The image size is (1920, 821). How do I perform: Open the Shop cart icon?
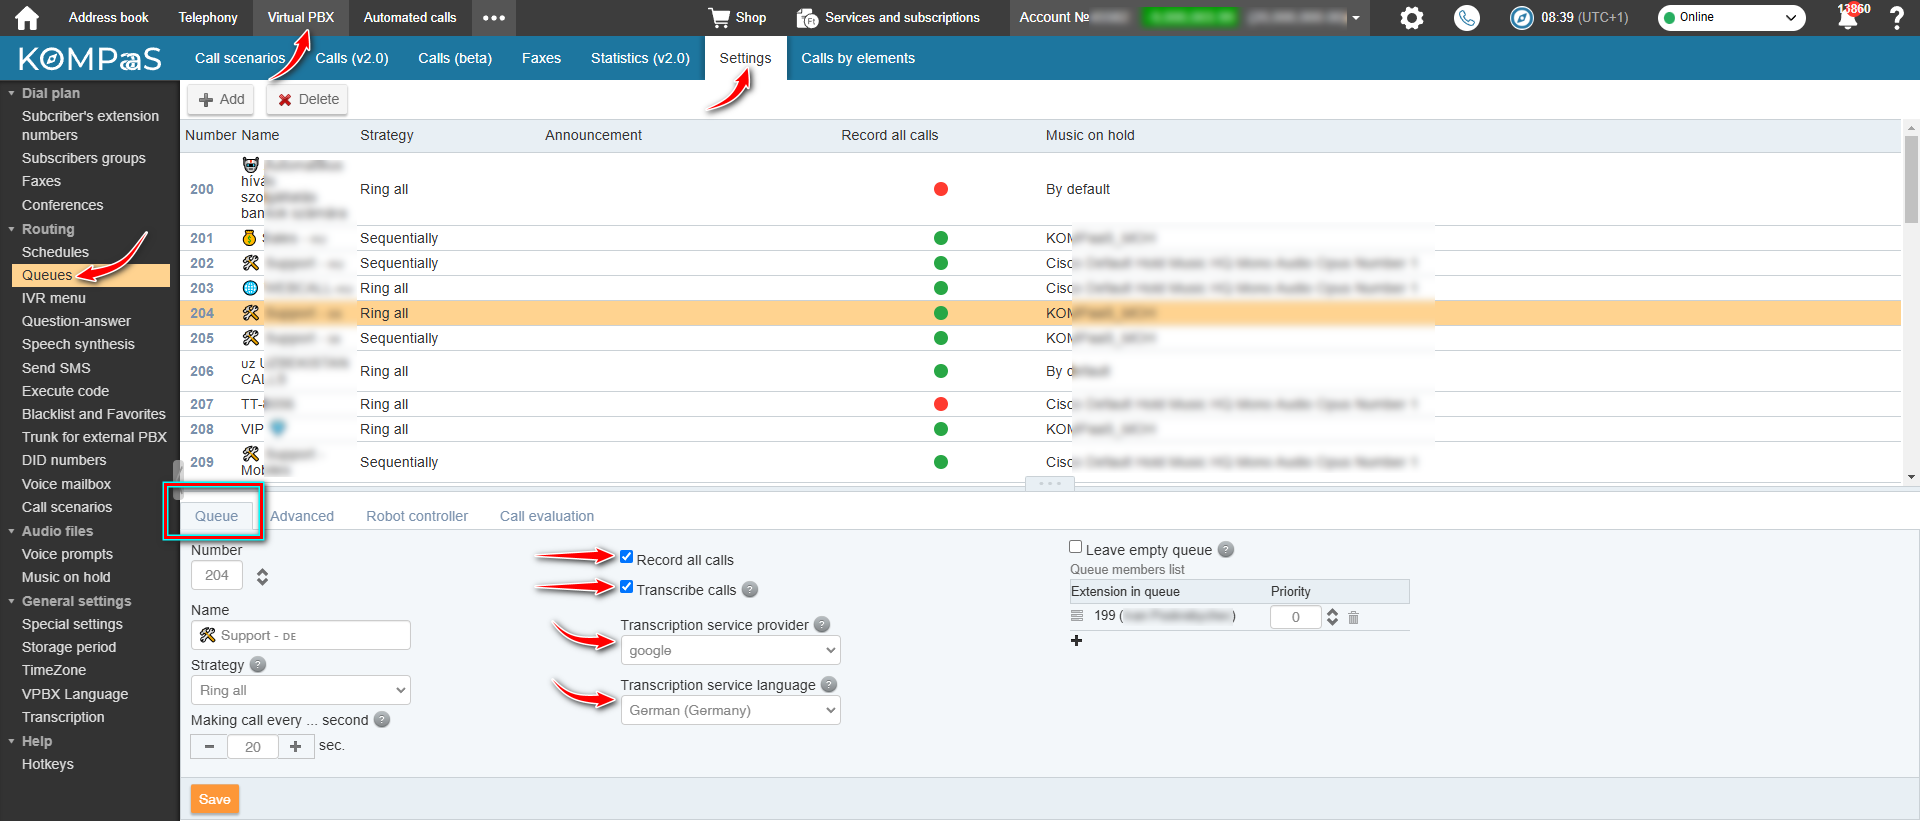click(x=719, y=17)
